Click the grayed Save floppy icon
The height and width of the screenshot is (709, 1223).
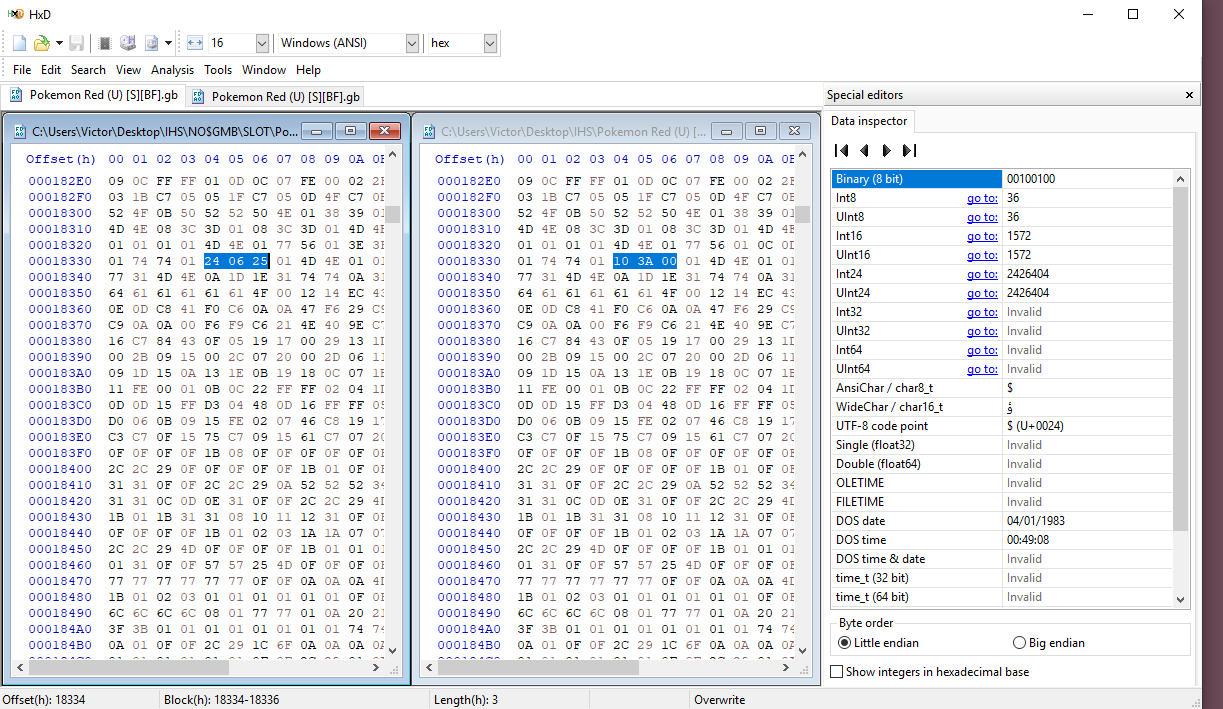pyautogui.click(x=77, y=43)
